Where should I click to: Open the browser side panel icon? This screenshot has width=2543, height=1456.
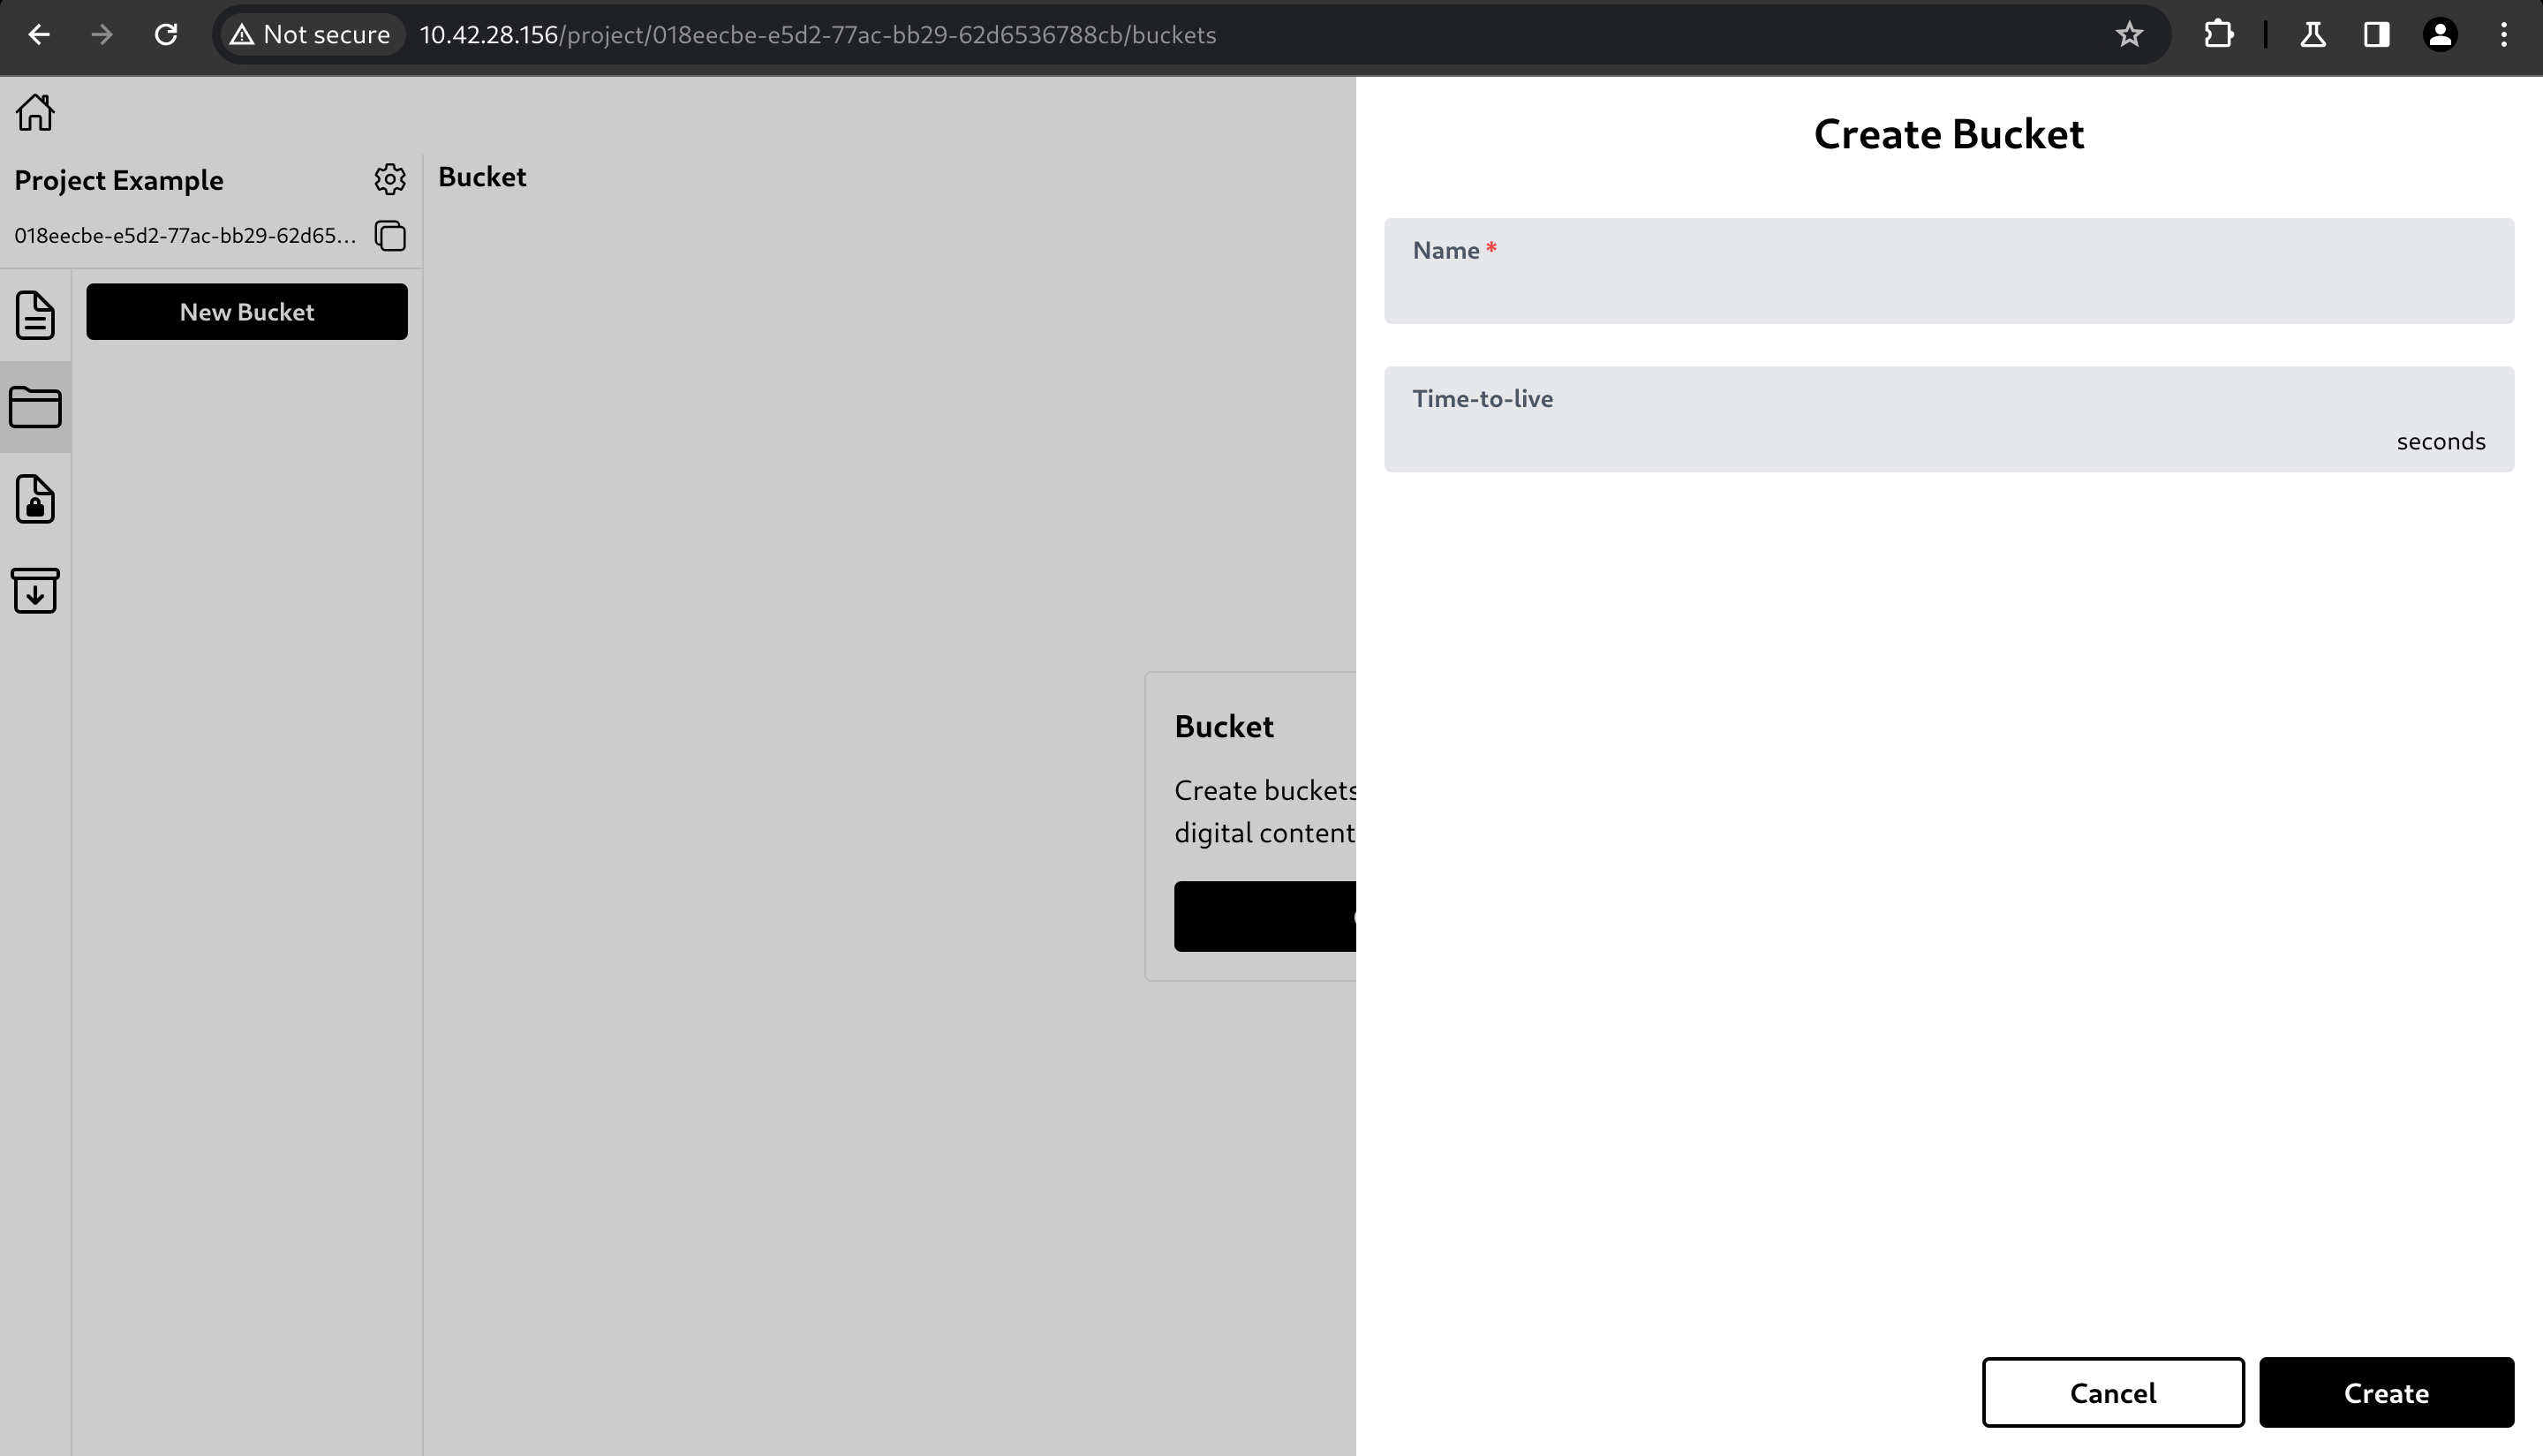pos(2376,34)
